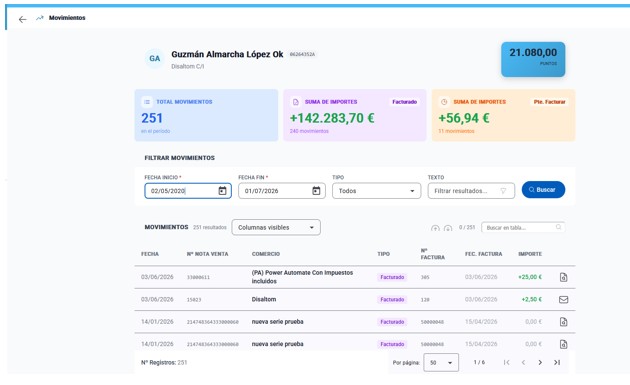Viewport: 630px width, 385px height.
Task: Go back using the left arrow icon
Action: click(x=22, y=19)
